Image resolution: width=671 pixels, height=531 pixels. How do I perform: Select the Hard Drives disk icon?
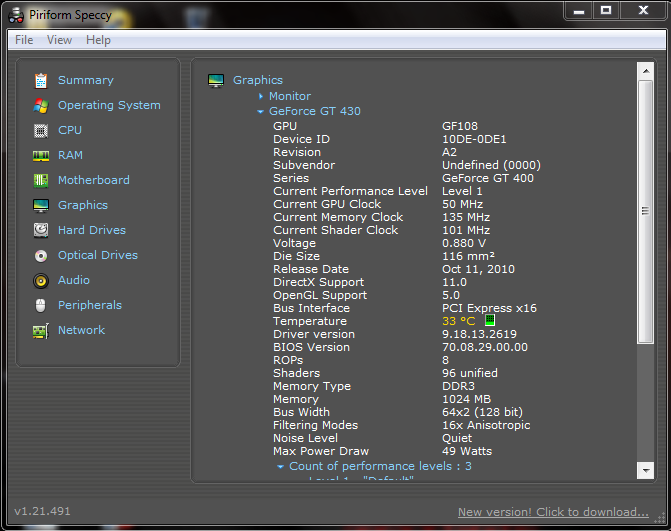point(41,230)
